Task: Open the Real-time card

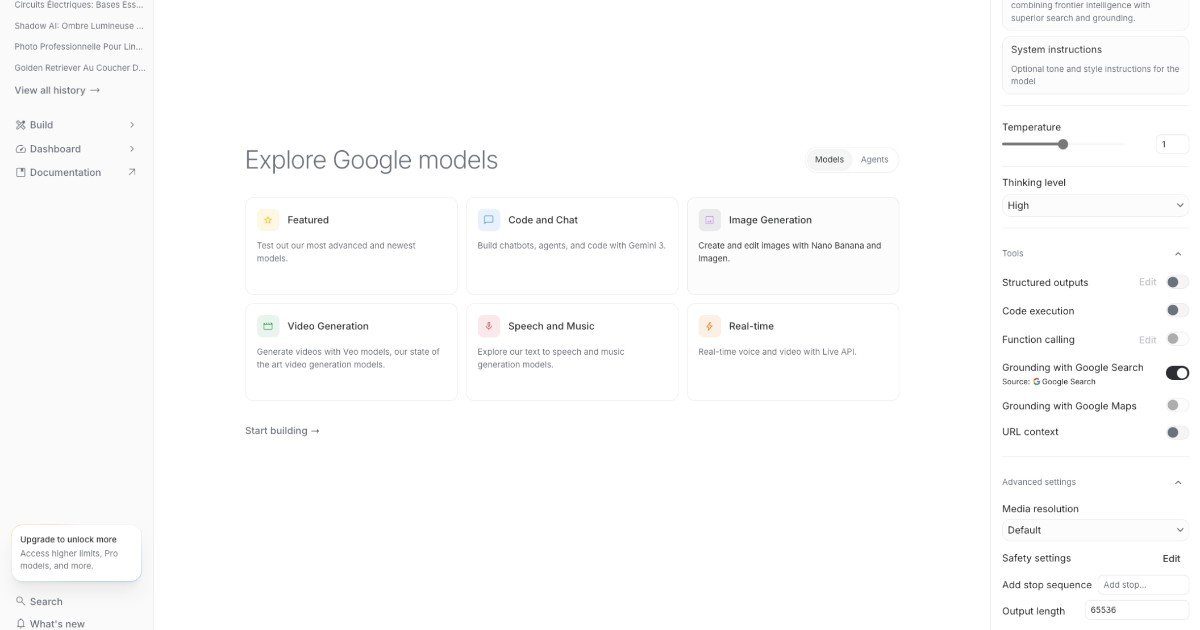Action: [x=793, y=352]
